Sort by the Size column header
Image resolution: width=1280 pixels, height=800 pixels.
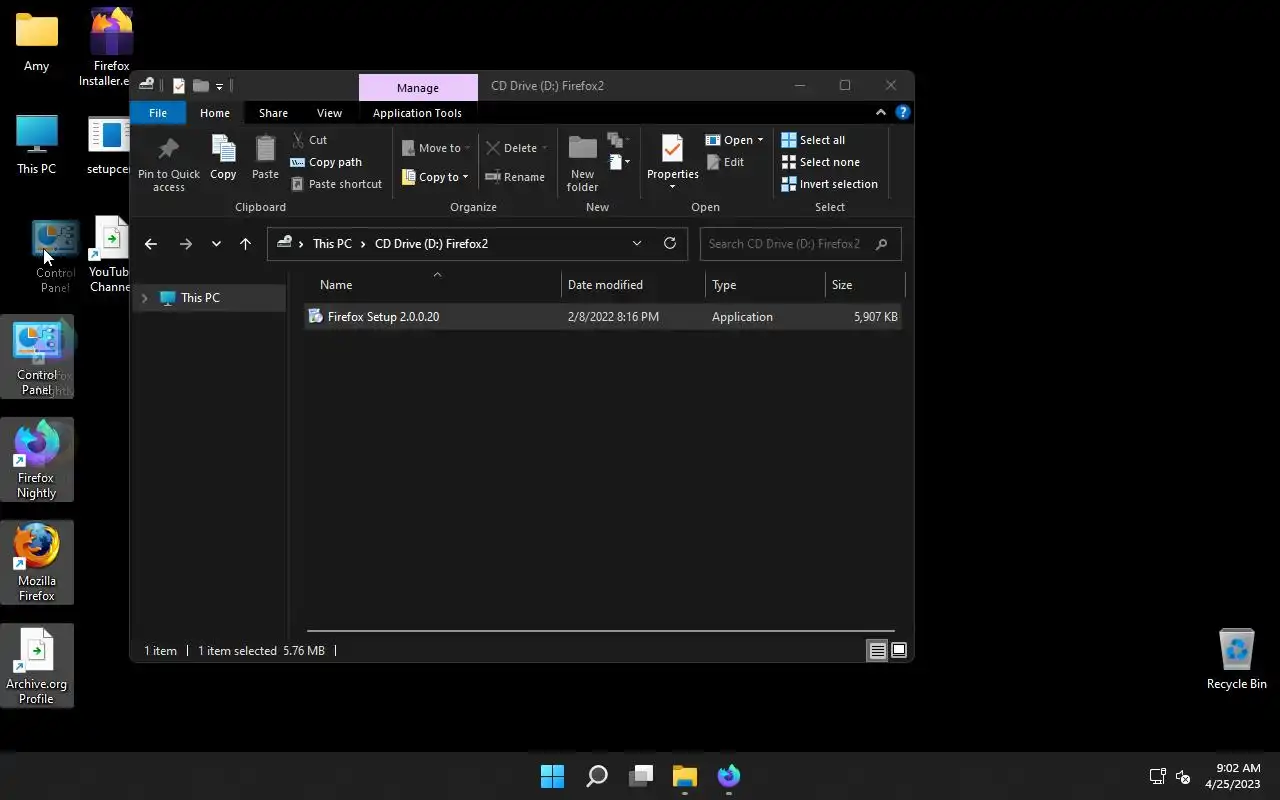pos(864,285)
